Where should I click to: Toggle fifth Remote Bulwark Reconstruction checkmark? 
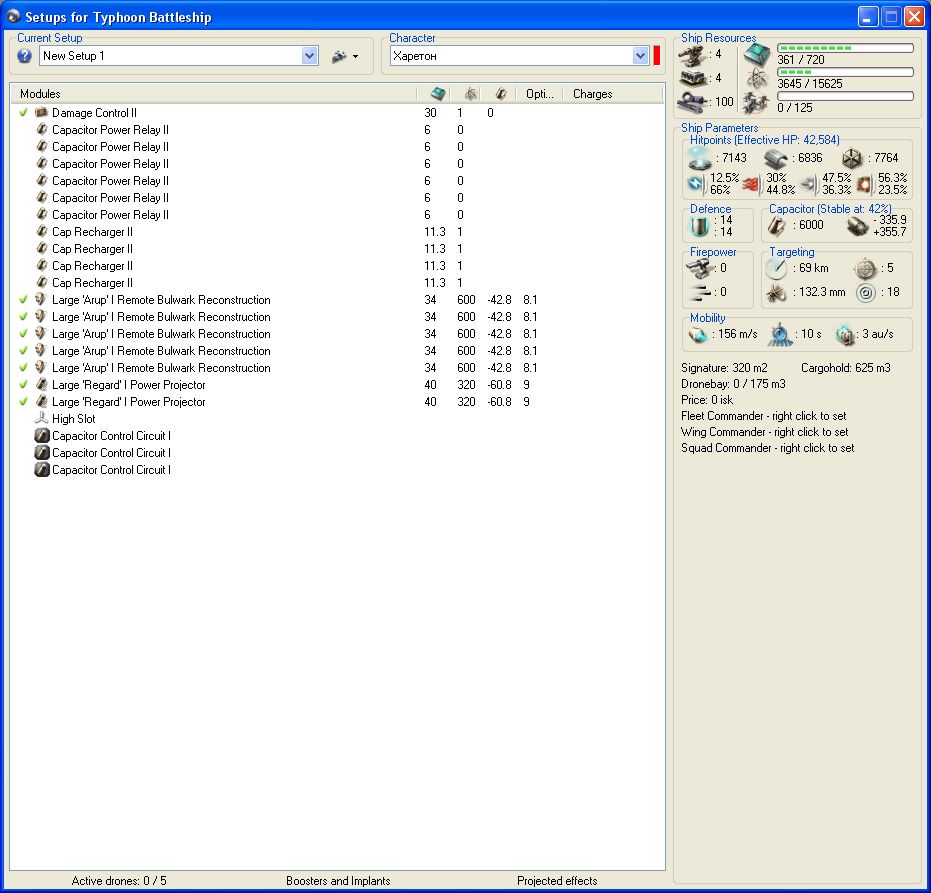coord(23,368)
